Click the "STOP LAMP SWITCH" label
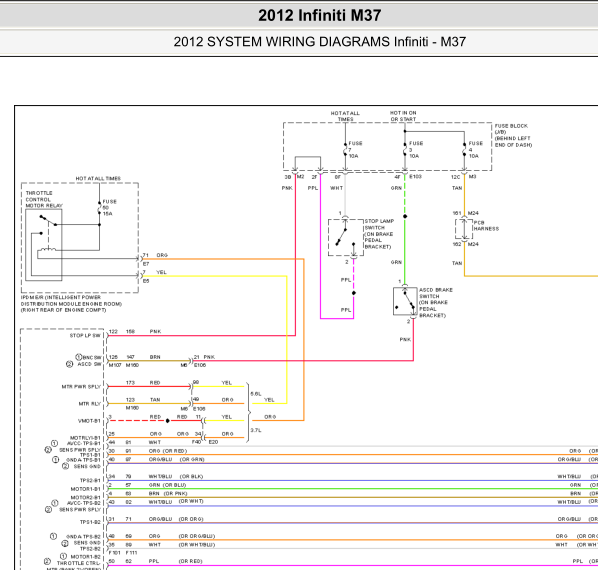 [x=379, y=234]
